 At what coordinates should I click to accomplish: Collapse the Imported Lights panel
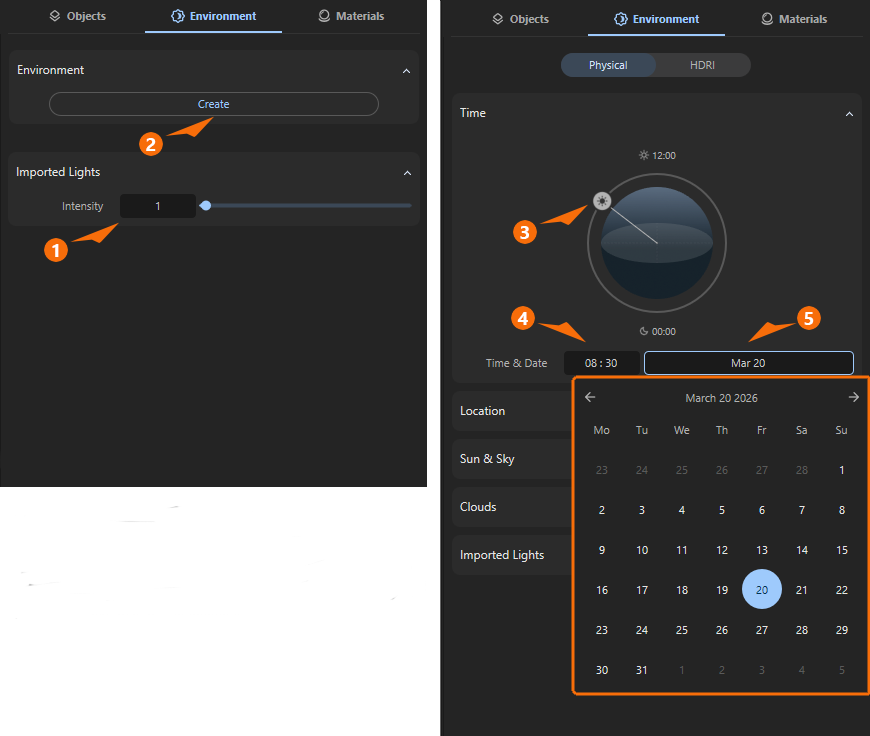pyautogui.click(x=406, y=172)
